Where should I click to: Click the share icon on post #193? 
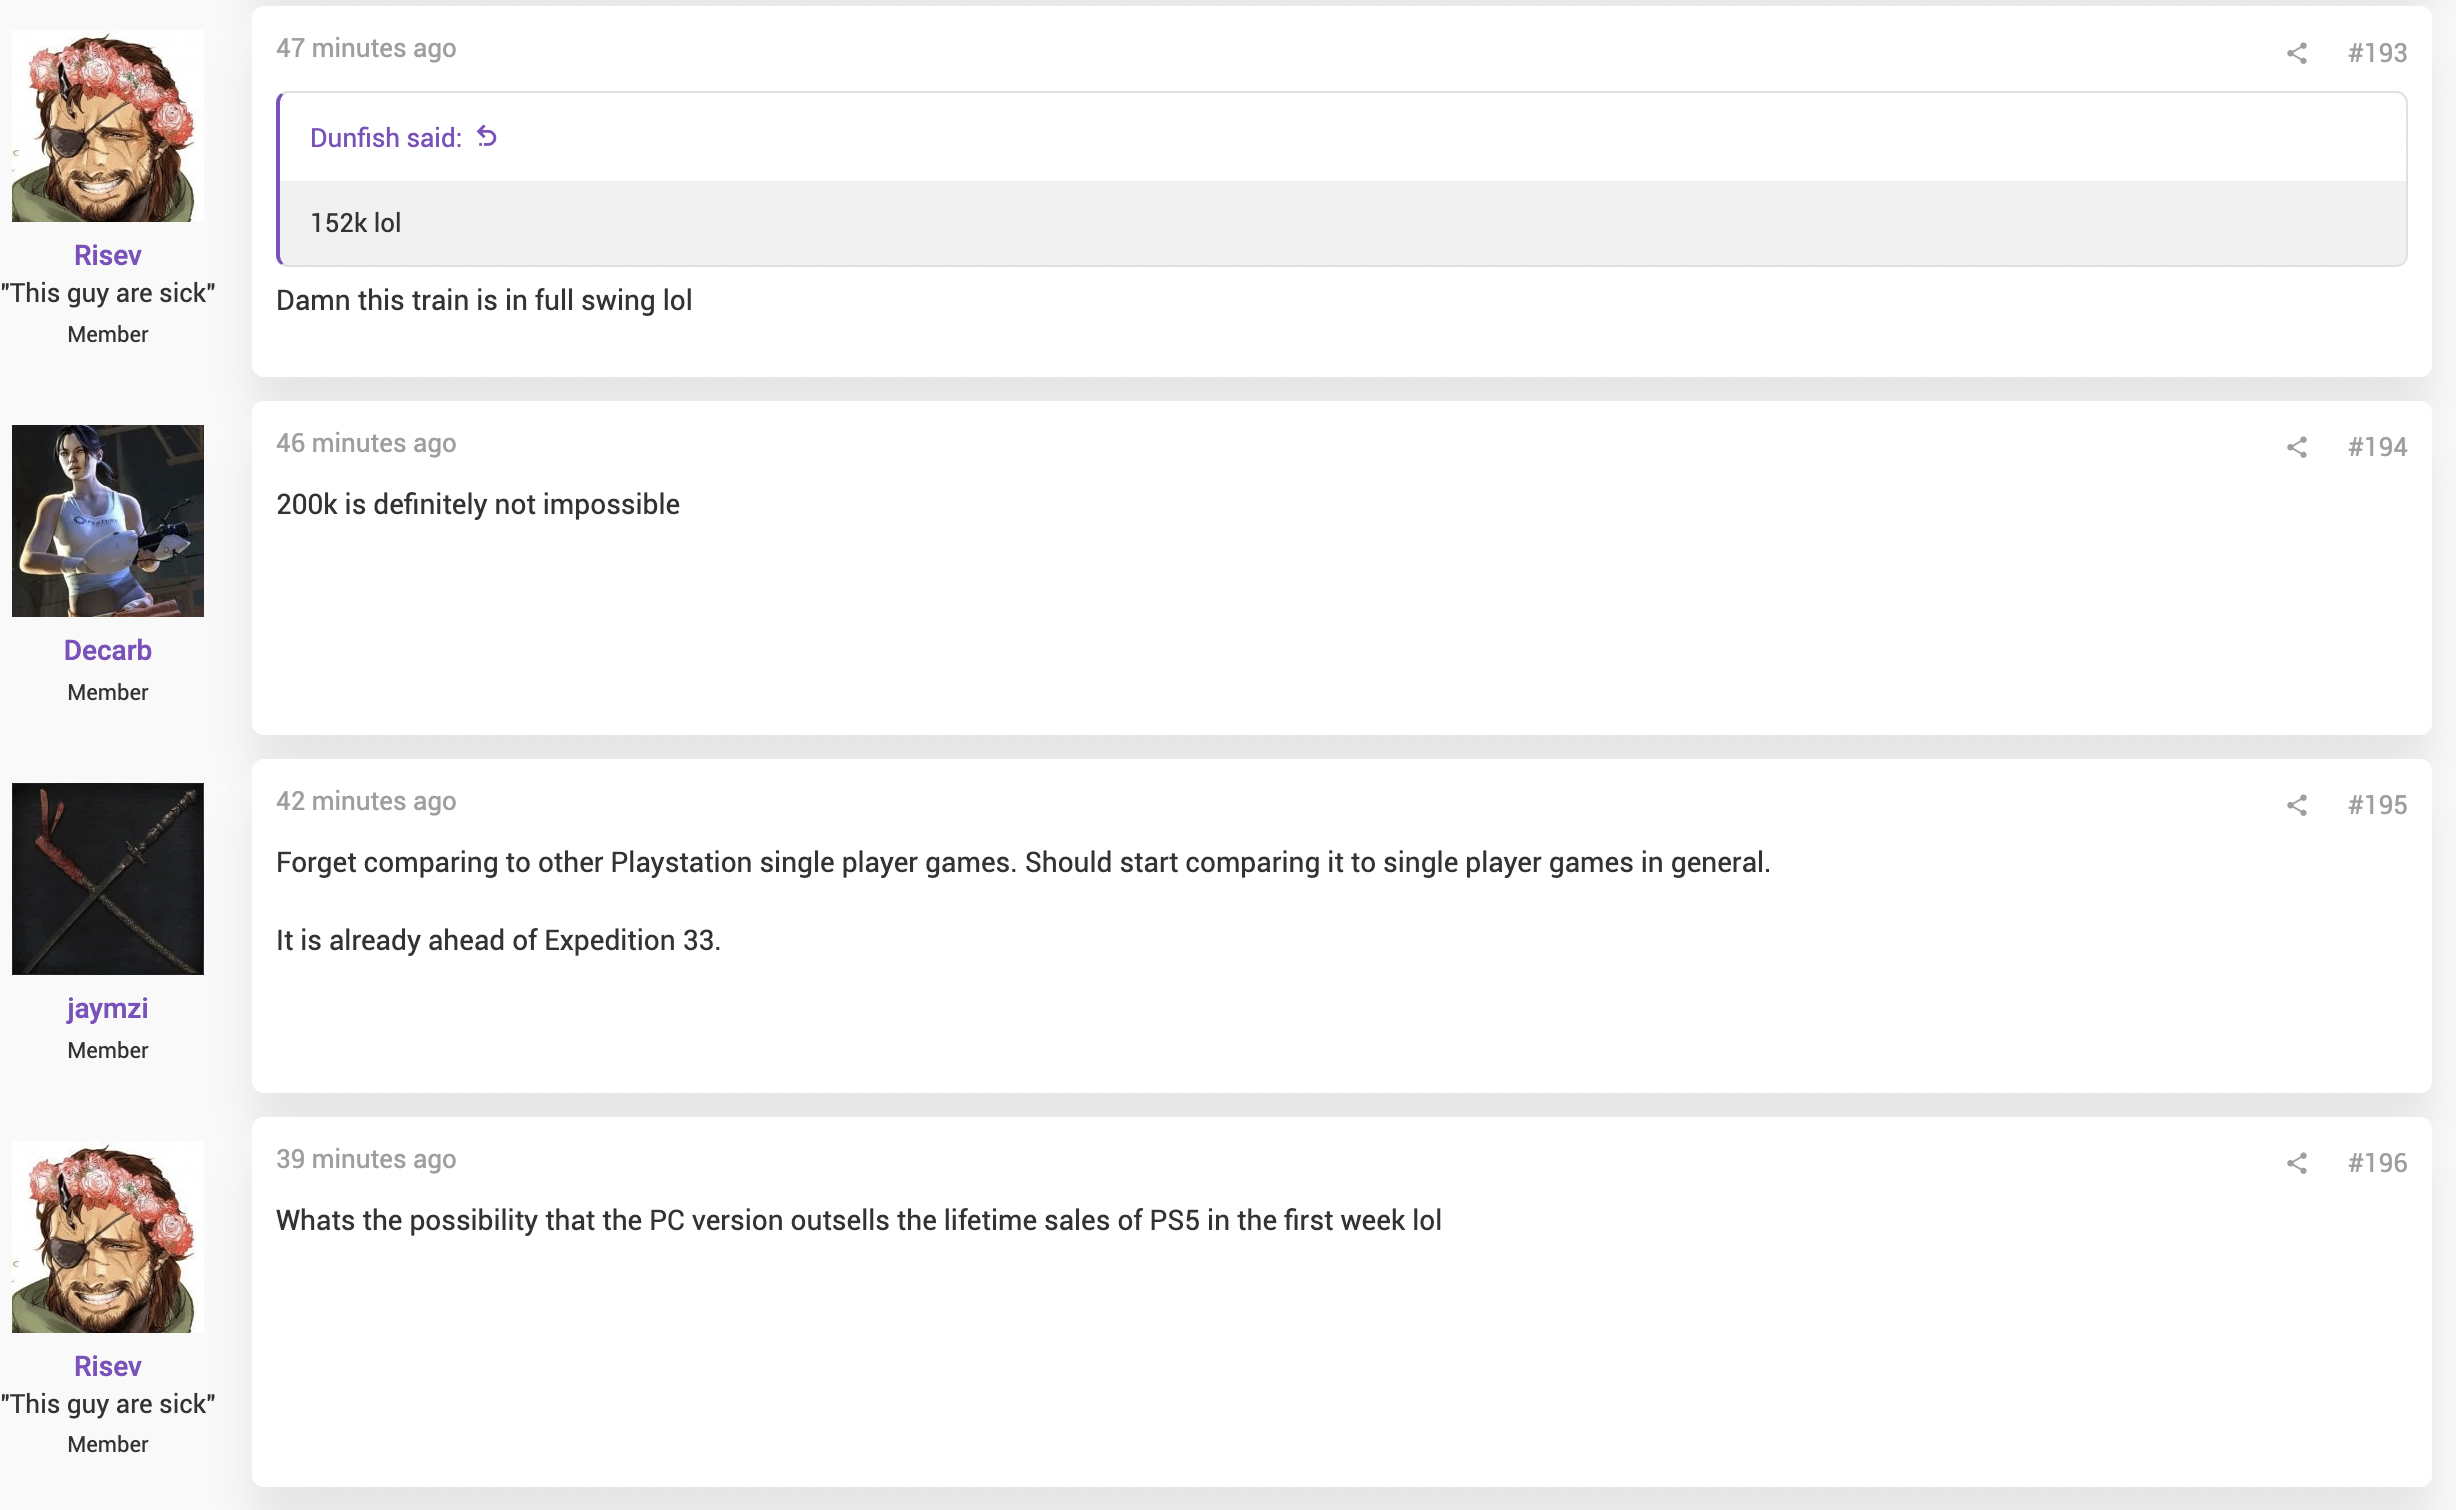tap(2297, 53)
